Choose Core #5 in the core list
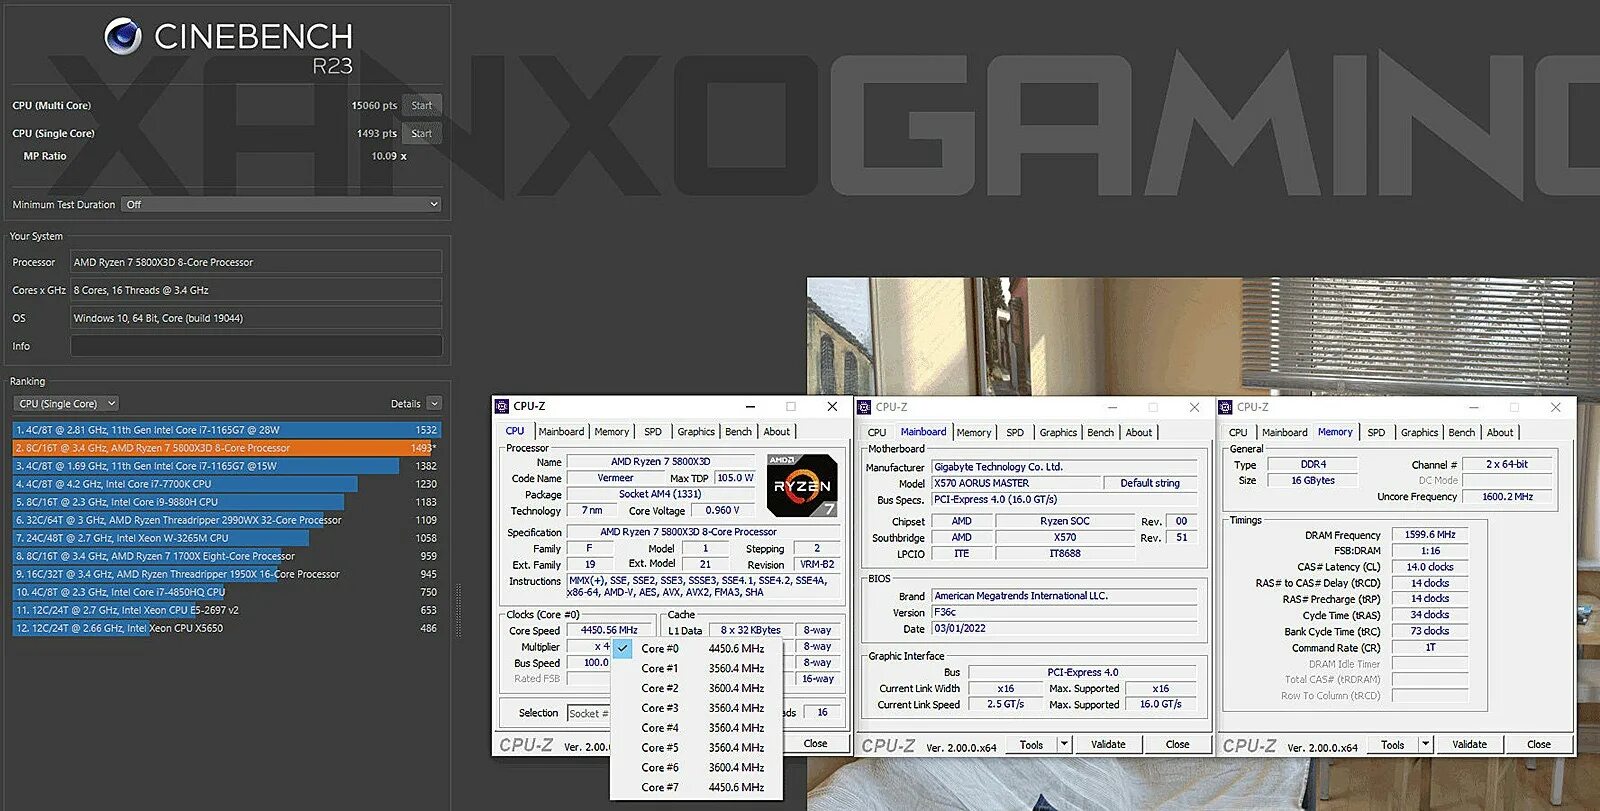Screen dimensions: 1600x811 click(696, 748)
